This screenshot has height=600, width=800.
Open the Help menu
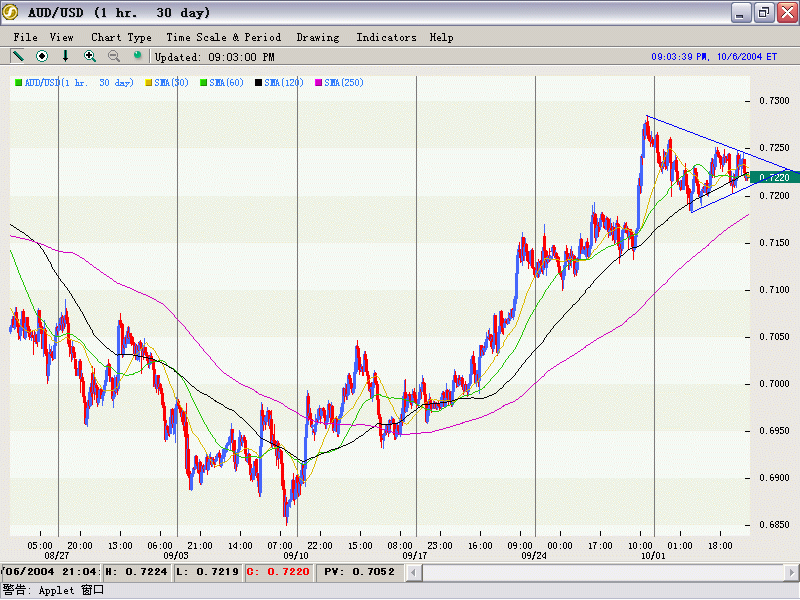point(441,37)
